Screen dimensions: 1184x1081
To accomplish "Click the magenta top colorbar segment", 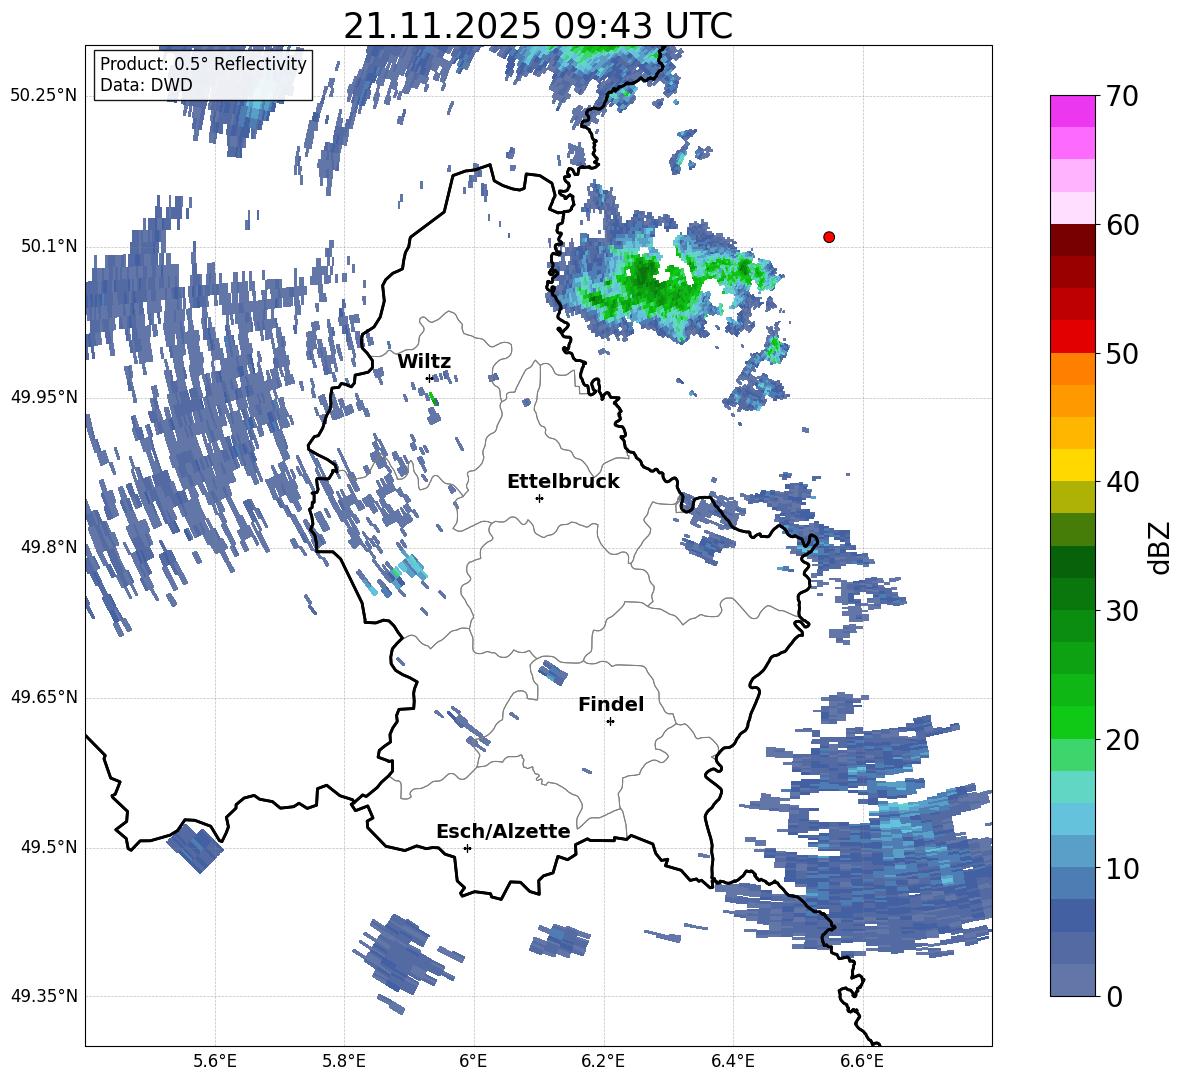I will pyautogui.click(x=1072, y=112).
